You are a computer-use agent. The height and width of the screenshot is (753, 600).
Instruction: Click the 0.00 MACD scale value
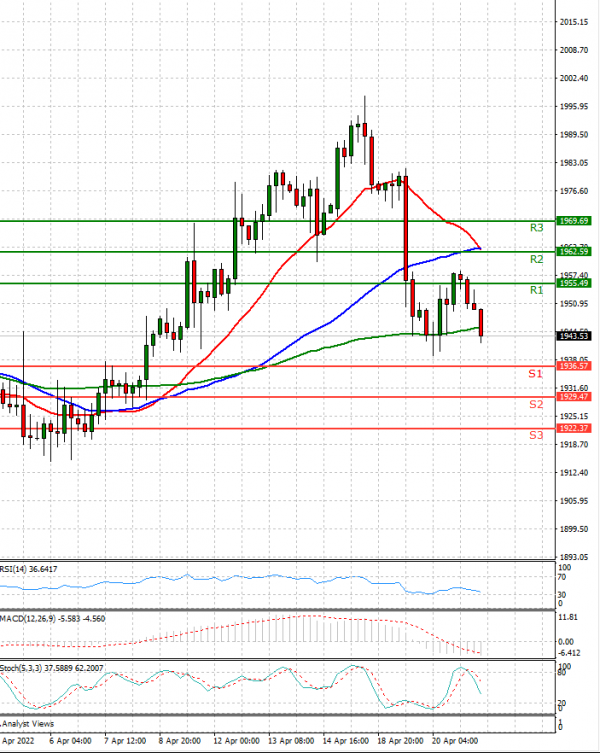(566, 642)
